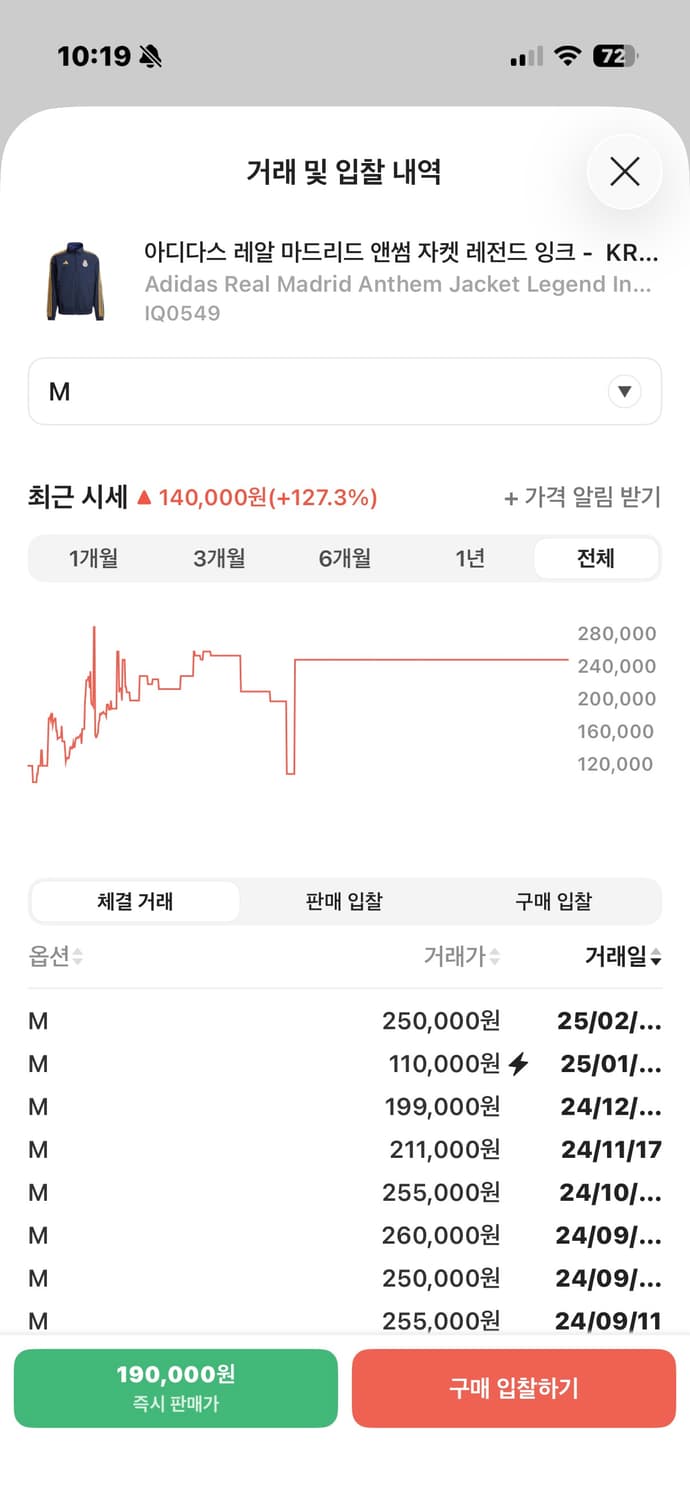The width and height of the screenshot is (690, 1500).
Task: Collapse the 전체 period selector
Action: (x=596, y=558)
